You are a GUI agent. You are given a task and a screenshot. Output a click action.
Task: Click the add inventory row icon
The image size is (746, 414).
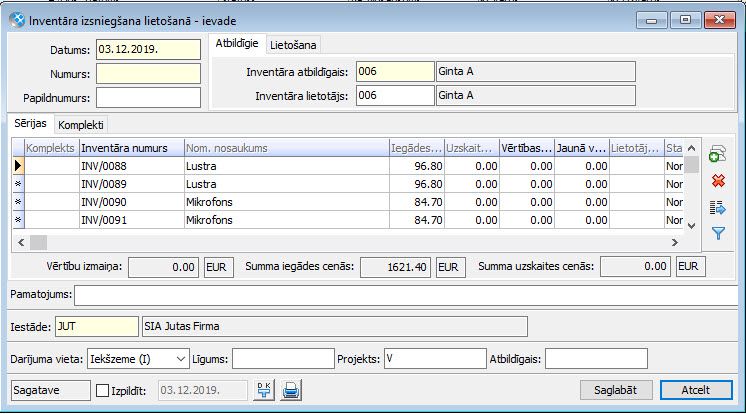[717, 155]
